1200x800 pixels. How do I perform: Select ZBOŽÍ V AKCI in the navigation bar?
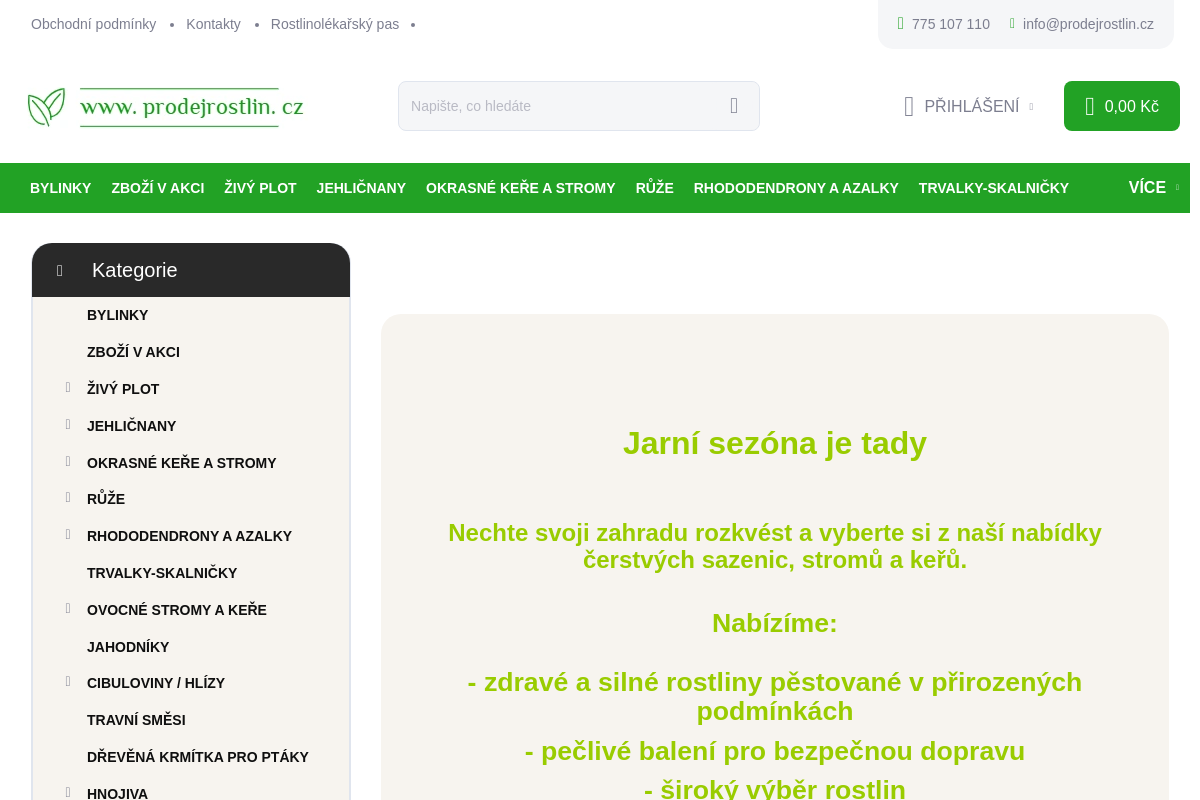pos(157,188)
